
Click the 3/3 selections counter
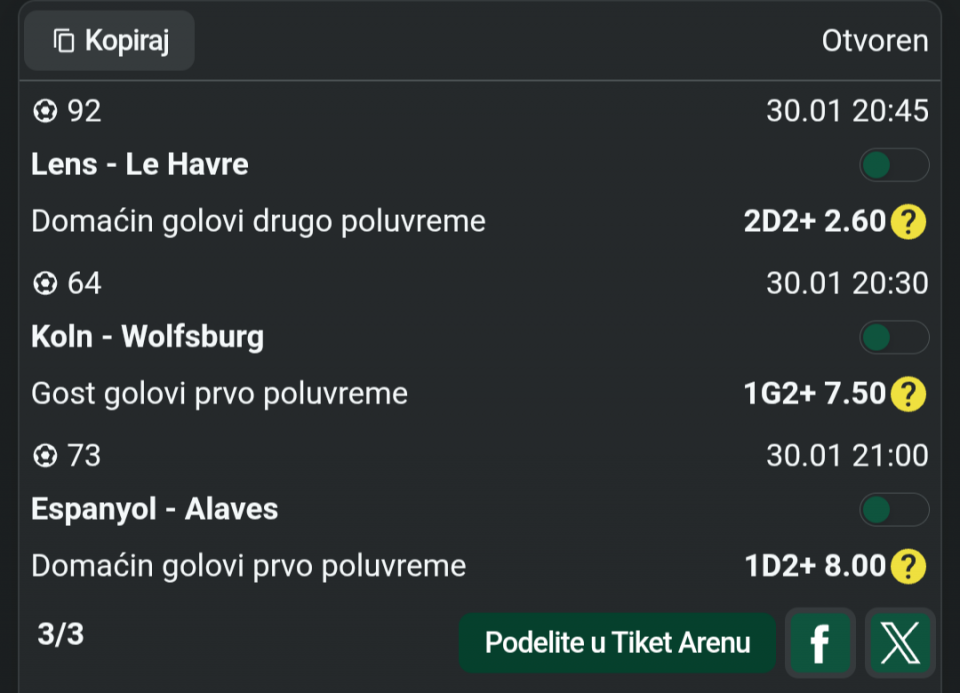60,635
